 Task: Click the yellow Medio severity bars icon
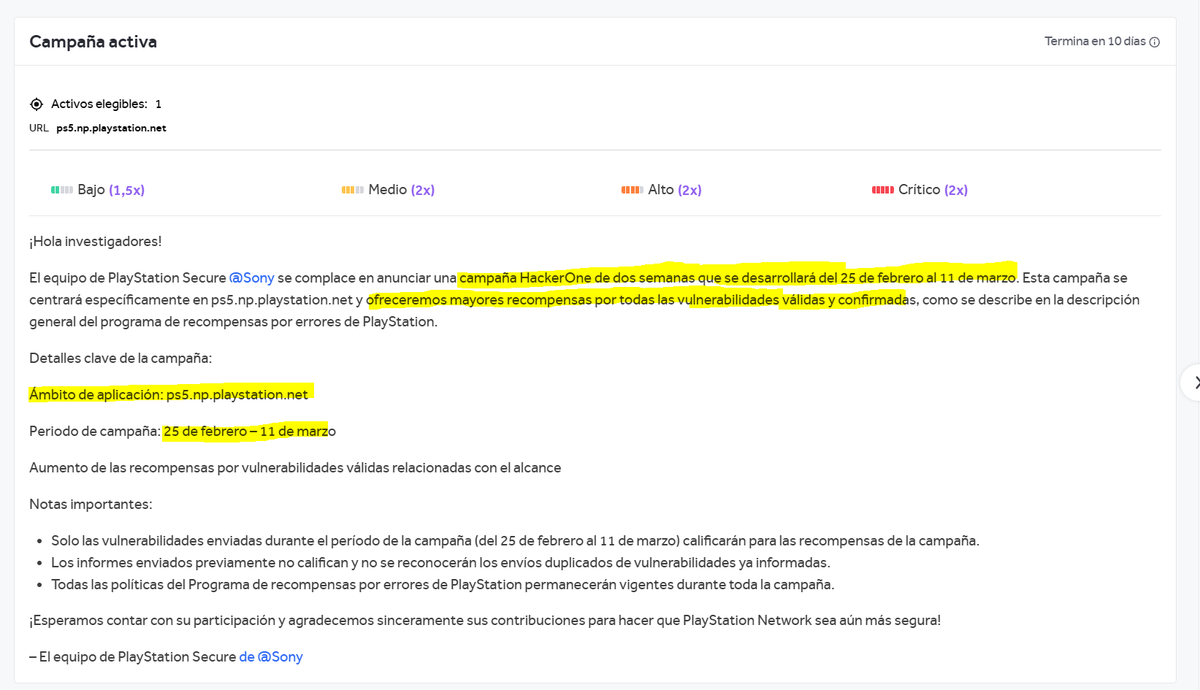(352, 190)
